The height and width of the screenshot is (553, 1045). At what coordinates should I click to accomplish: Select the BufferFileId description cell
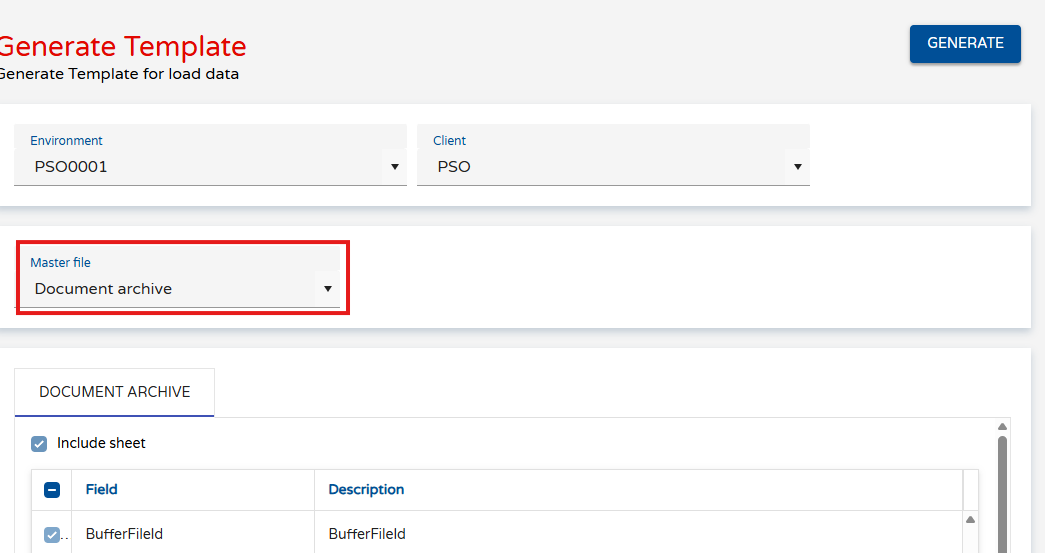coord(638,534)
